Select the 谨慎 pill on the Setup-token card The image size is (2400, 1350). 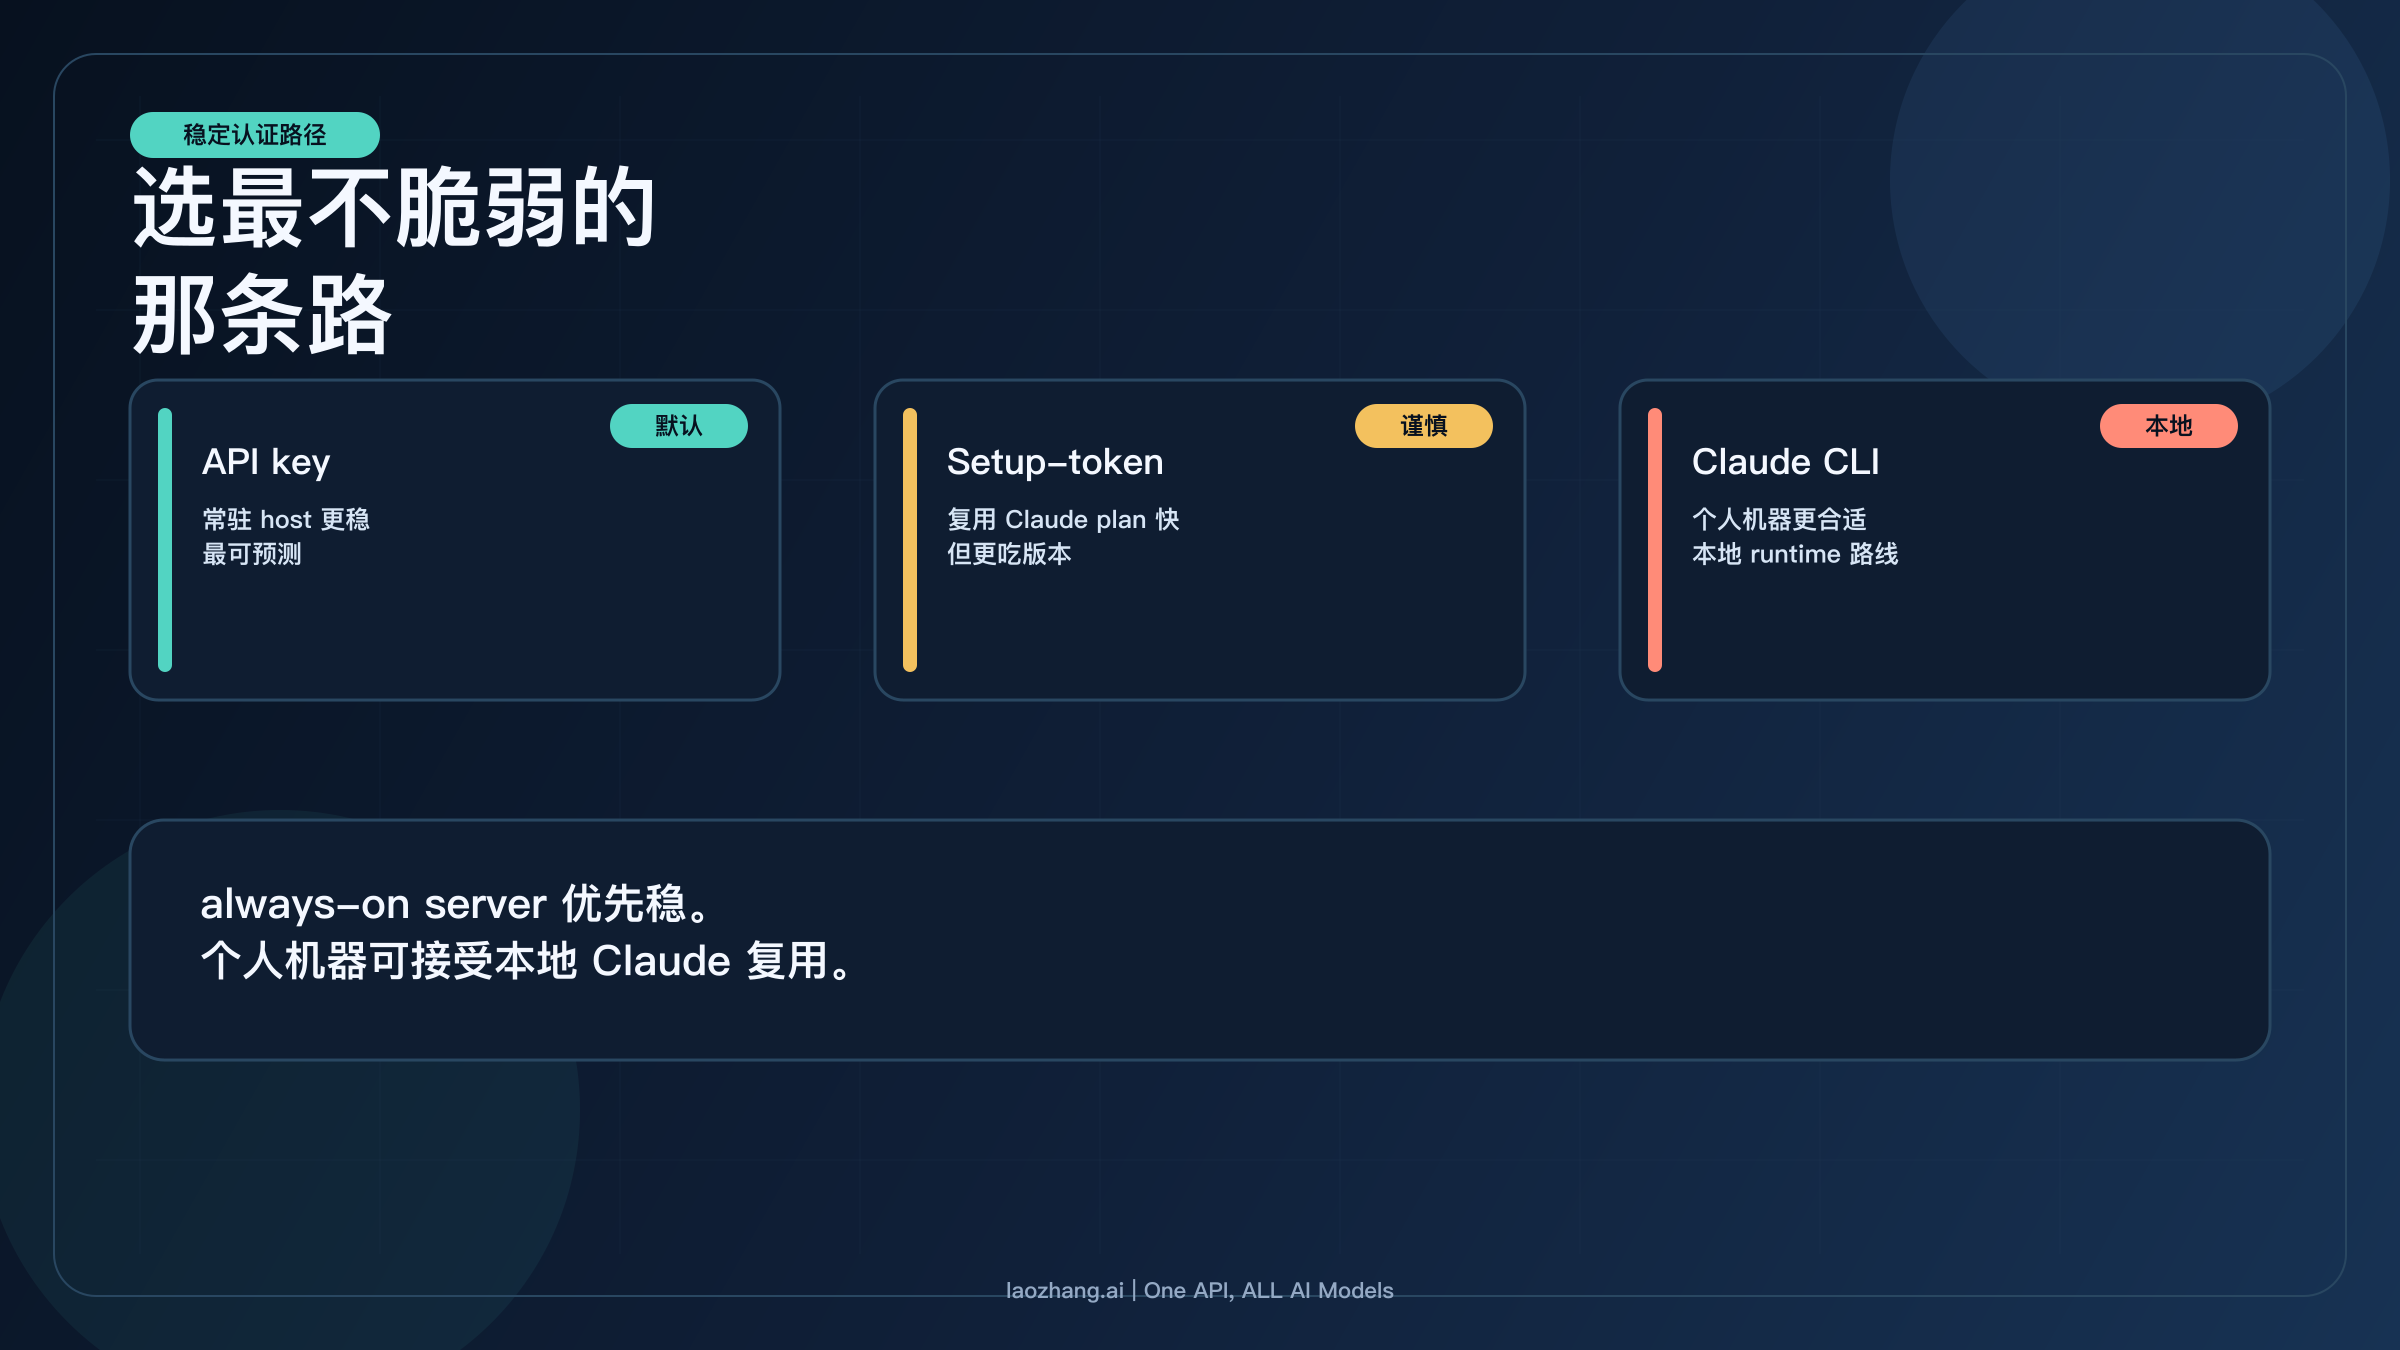click(x=1424, y=425)
